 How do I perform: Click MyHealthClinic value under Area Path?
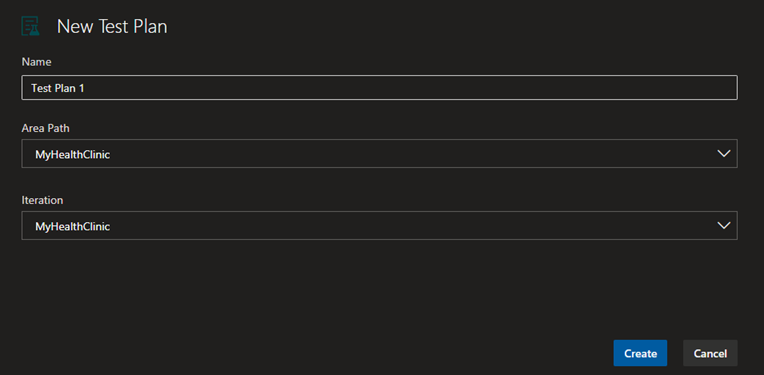[72, 154]
